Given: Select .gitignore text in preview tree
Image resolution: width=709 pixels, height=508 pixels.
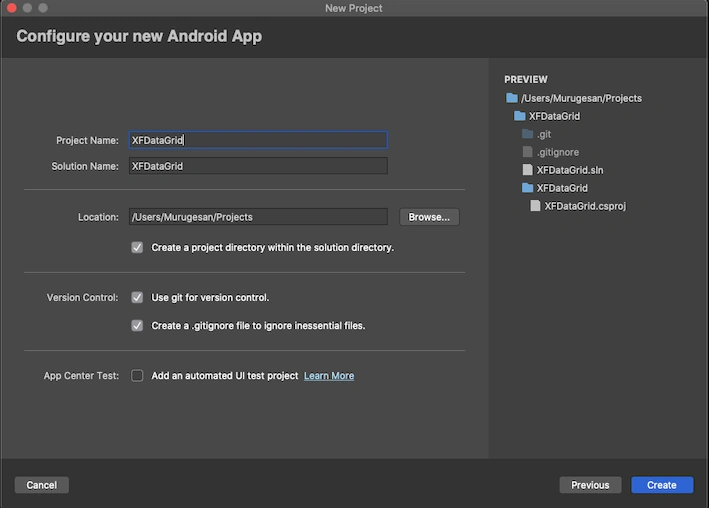Looking at the screenshot, I should point(558,152).
